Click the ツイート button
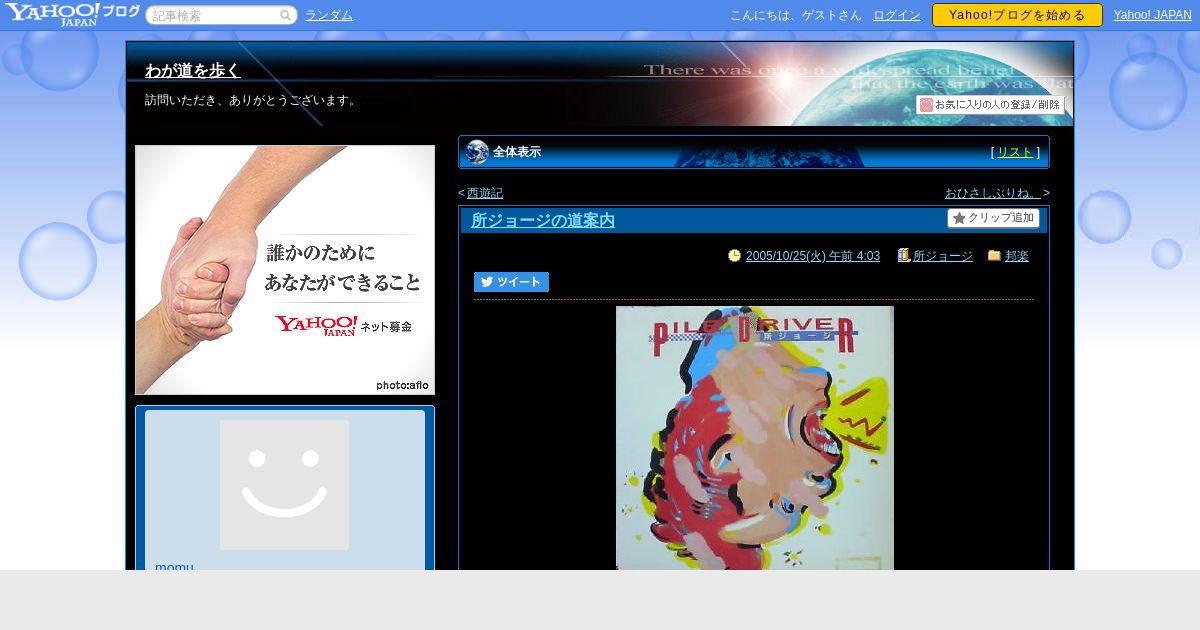Viewport: 1200px width, 630px height. (x=511, y=282)
